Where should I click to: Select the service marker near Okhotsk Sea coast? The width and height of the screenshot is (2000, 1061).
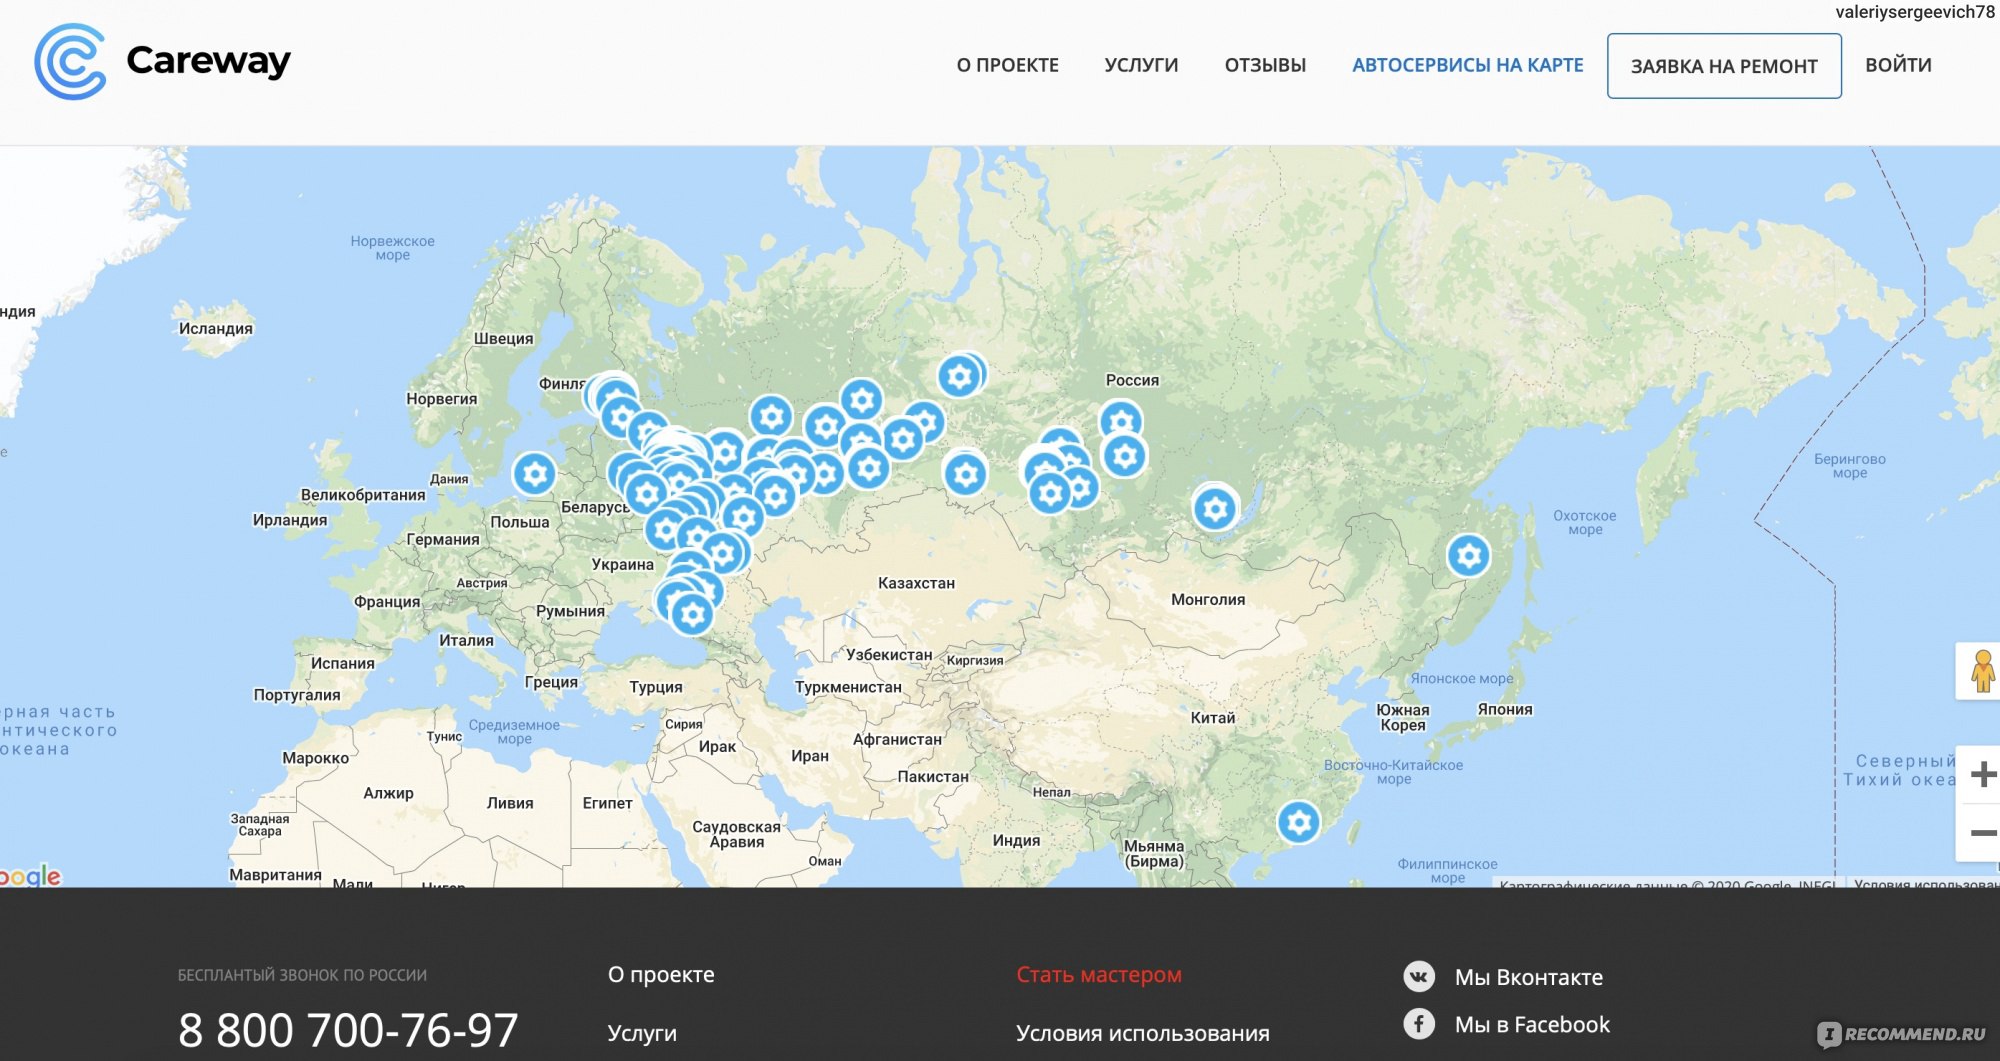(1469, 555)
